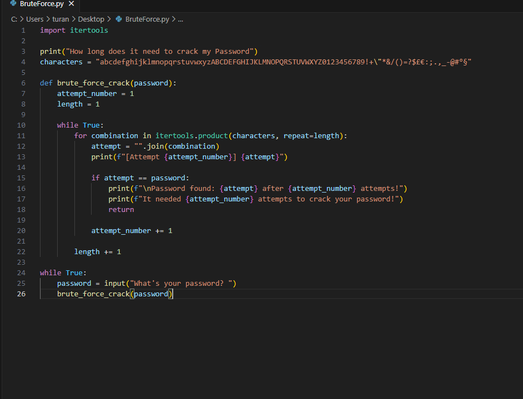Screen dimensions: 523x399
Task: Click the 'return' keyword on line 18
Action: (x=121, y=210)
